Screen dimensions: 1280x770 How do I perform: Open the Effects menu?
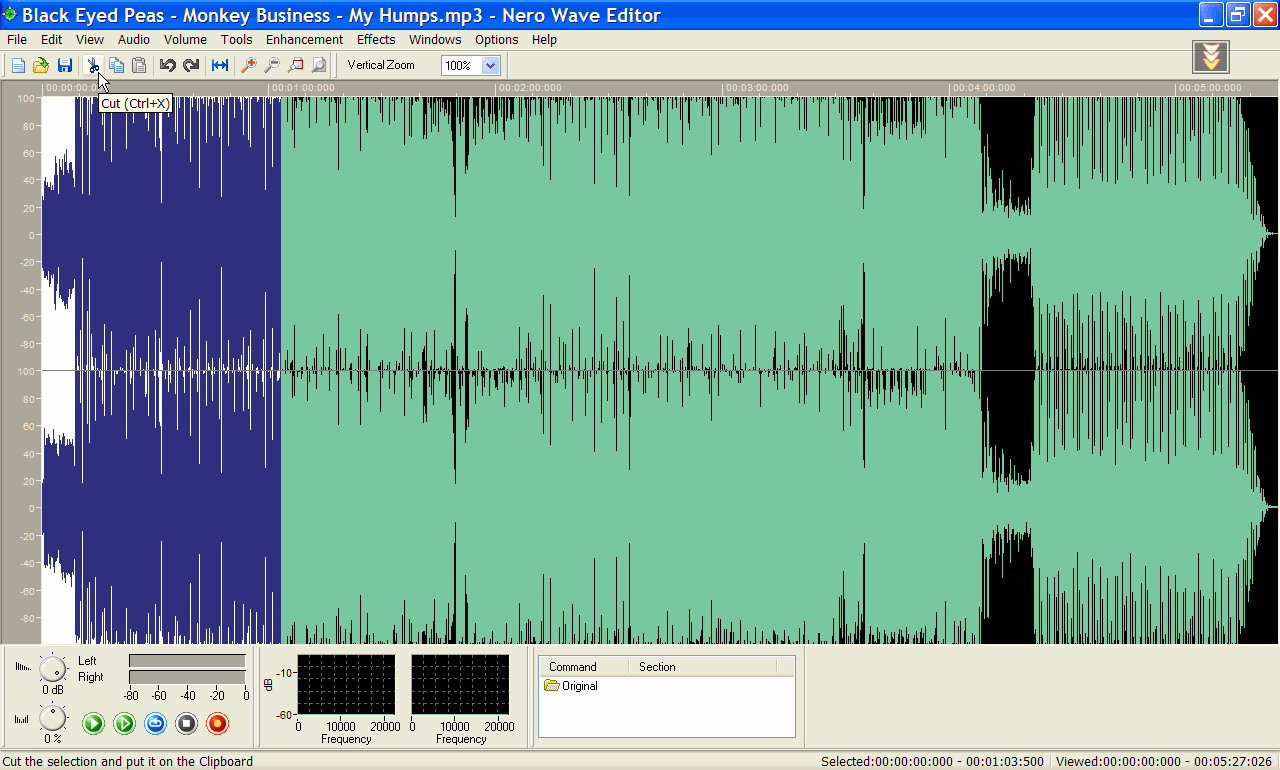[x=376, y=40]
